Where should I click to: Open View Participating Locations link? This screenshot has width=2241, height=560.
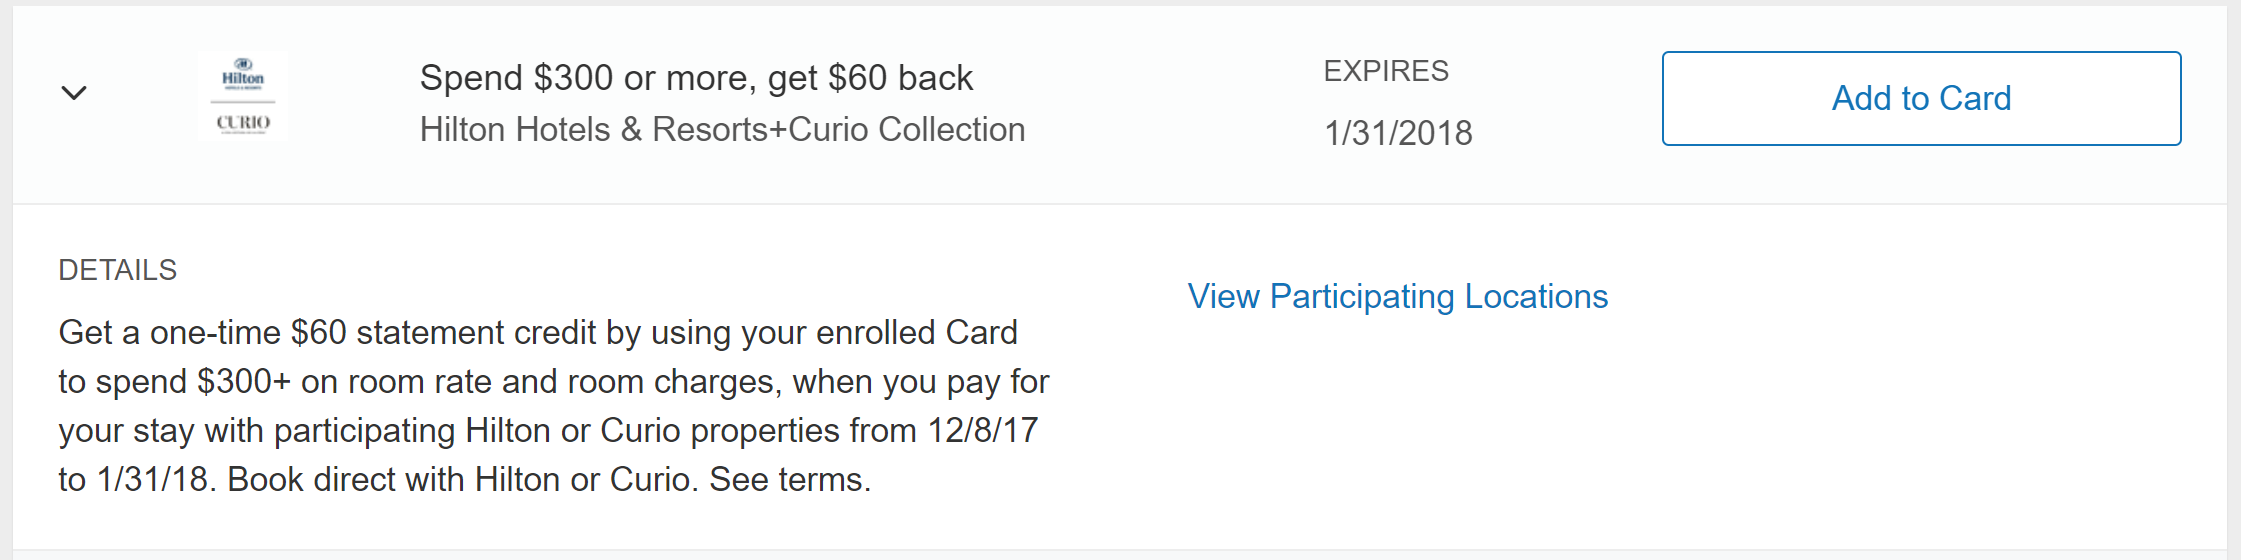pos(1397,297)
